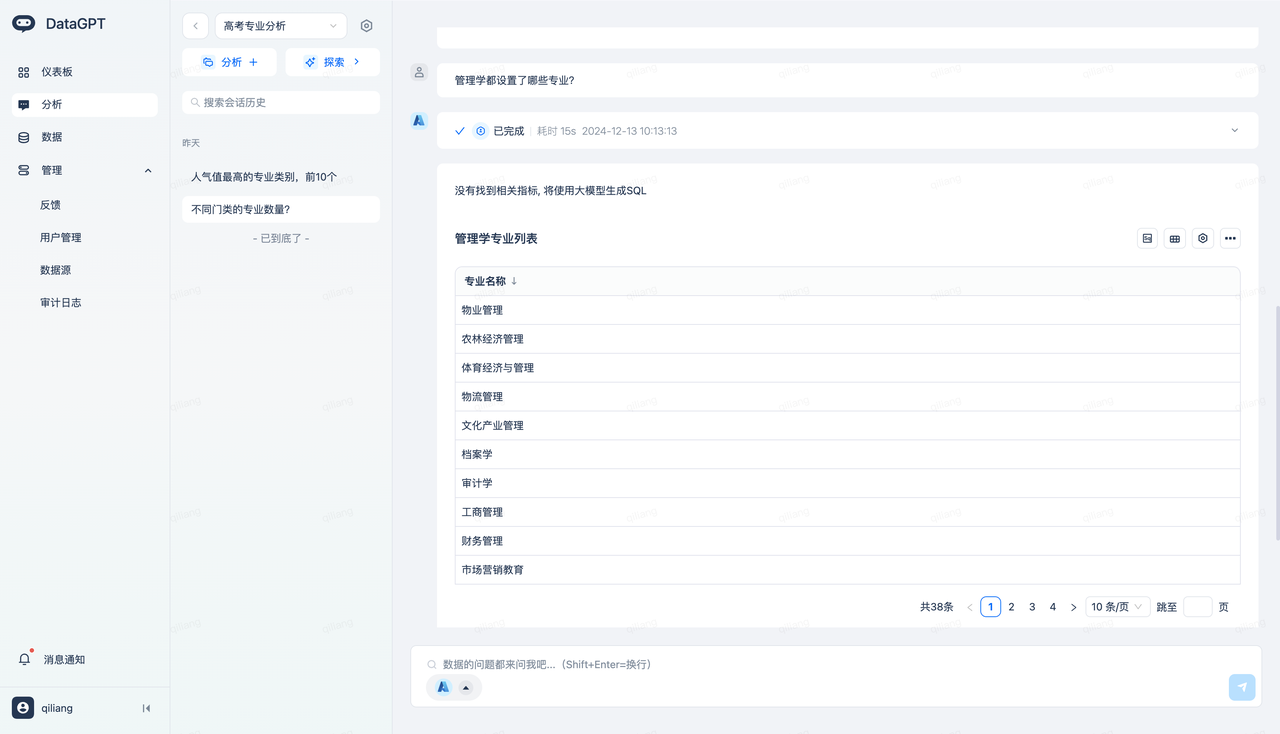Collapse the left sidebar via bottom icon
Viewport: 1280px width, 734px height.
pos(146,708)
